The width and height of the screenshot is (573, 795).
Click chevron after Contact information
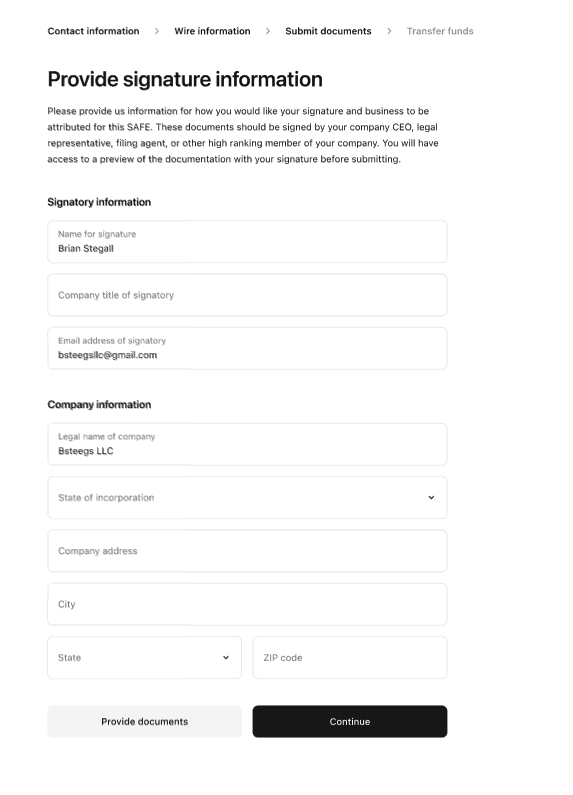[157, 31]
